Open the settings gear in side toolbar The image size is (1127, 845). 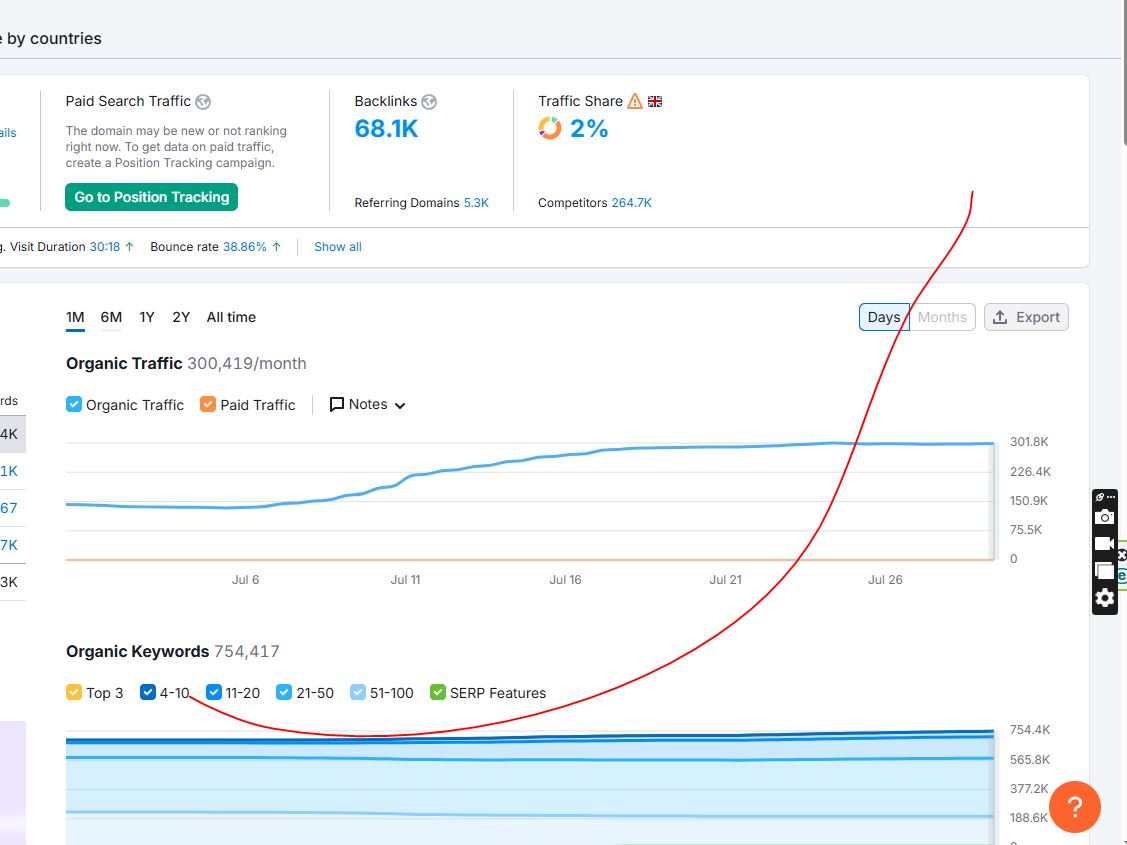coord(1104,598)
